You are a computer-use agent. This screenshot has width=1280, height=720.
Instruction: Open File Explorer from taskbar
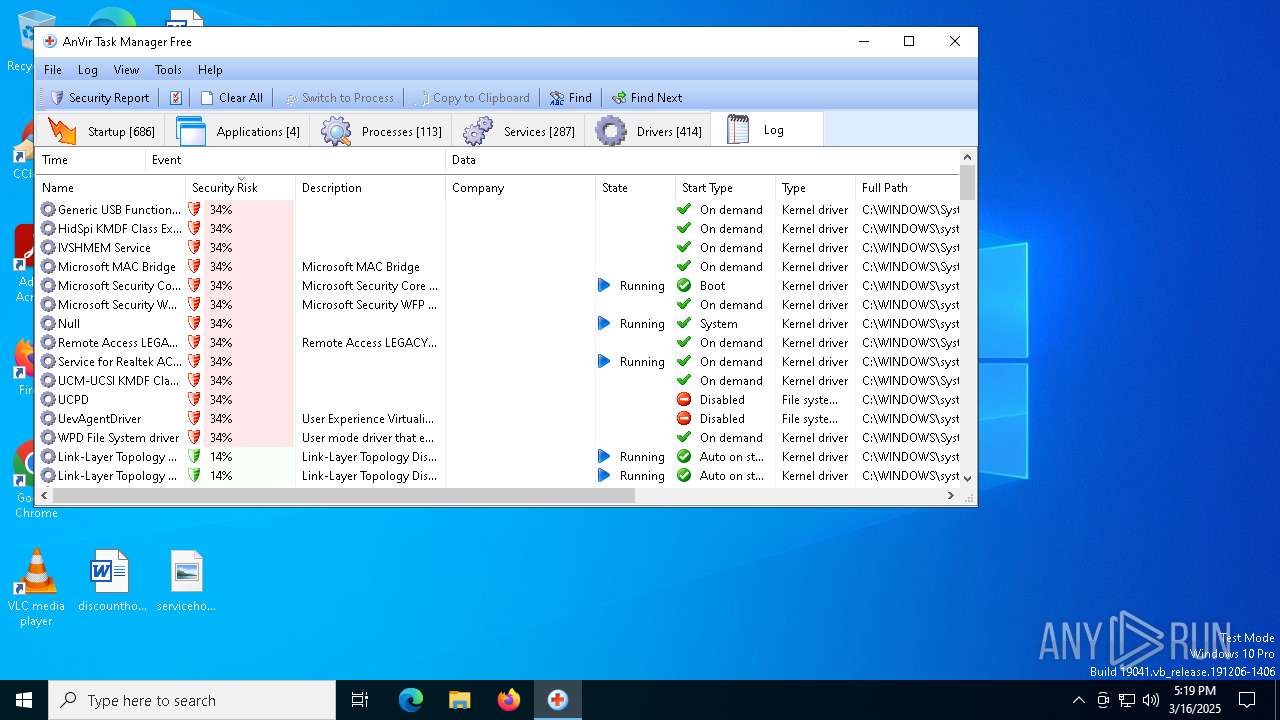click(460, 700)
